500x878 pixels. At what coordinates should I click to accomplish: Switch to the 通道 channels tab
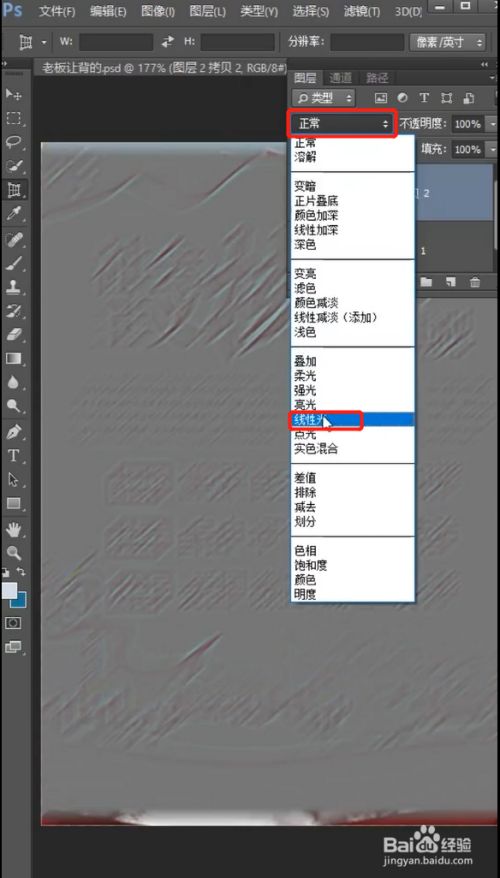pos(341,78)
